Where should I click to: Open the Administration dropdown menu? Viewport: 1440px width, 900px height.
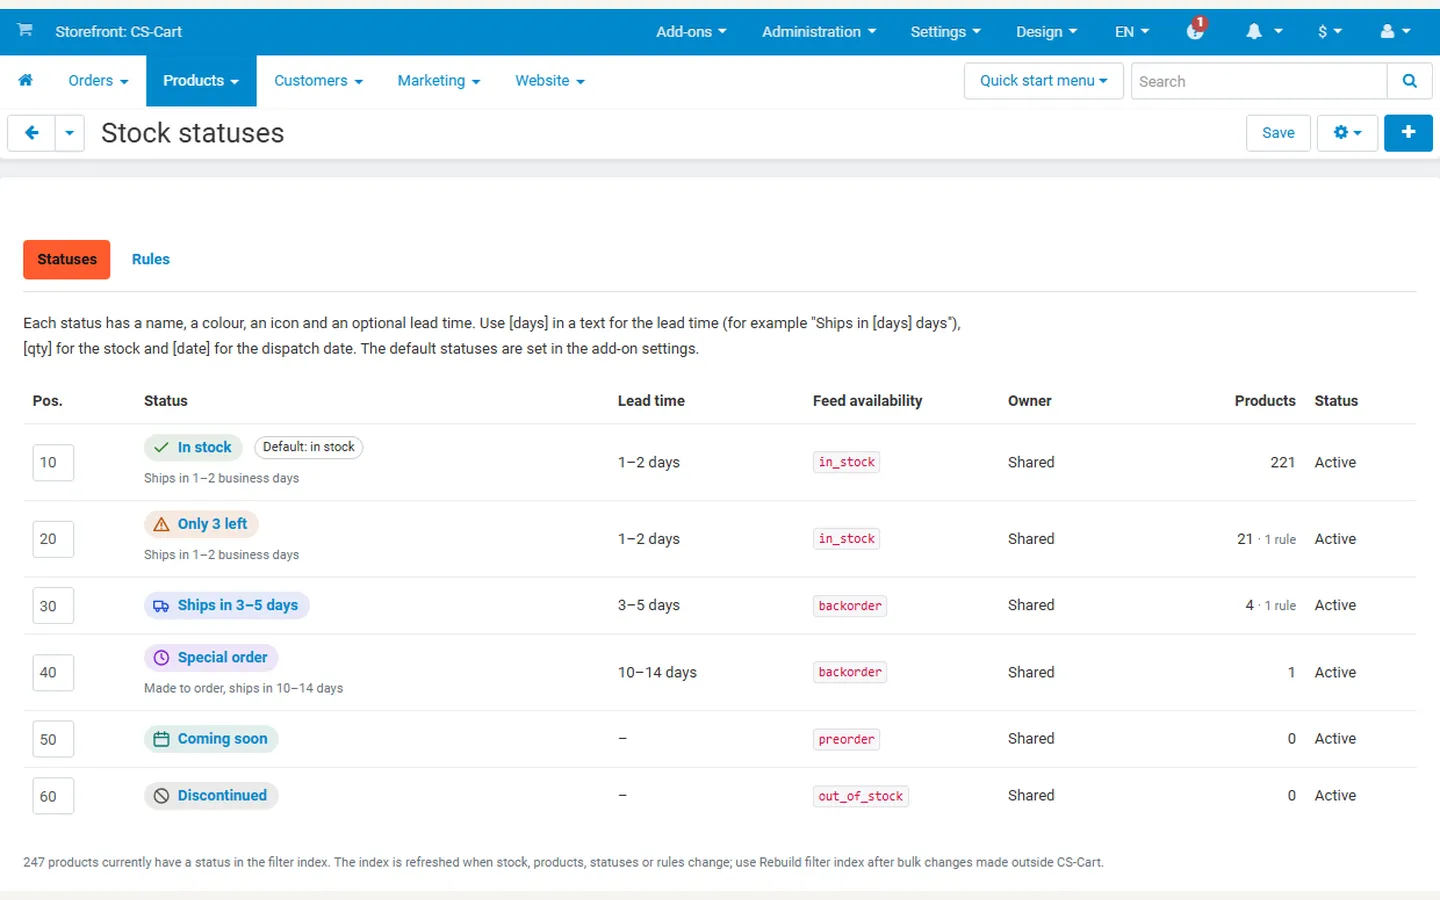819,31
